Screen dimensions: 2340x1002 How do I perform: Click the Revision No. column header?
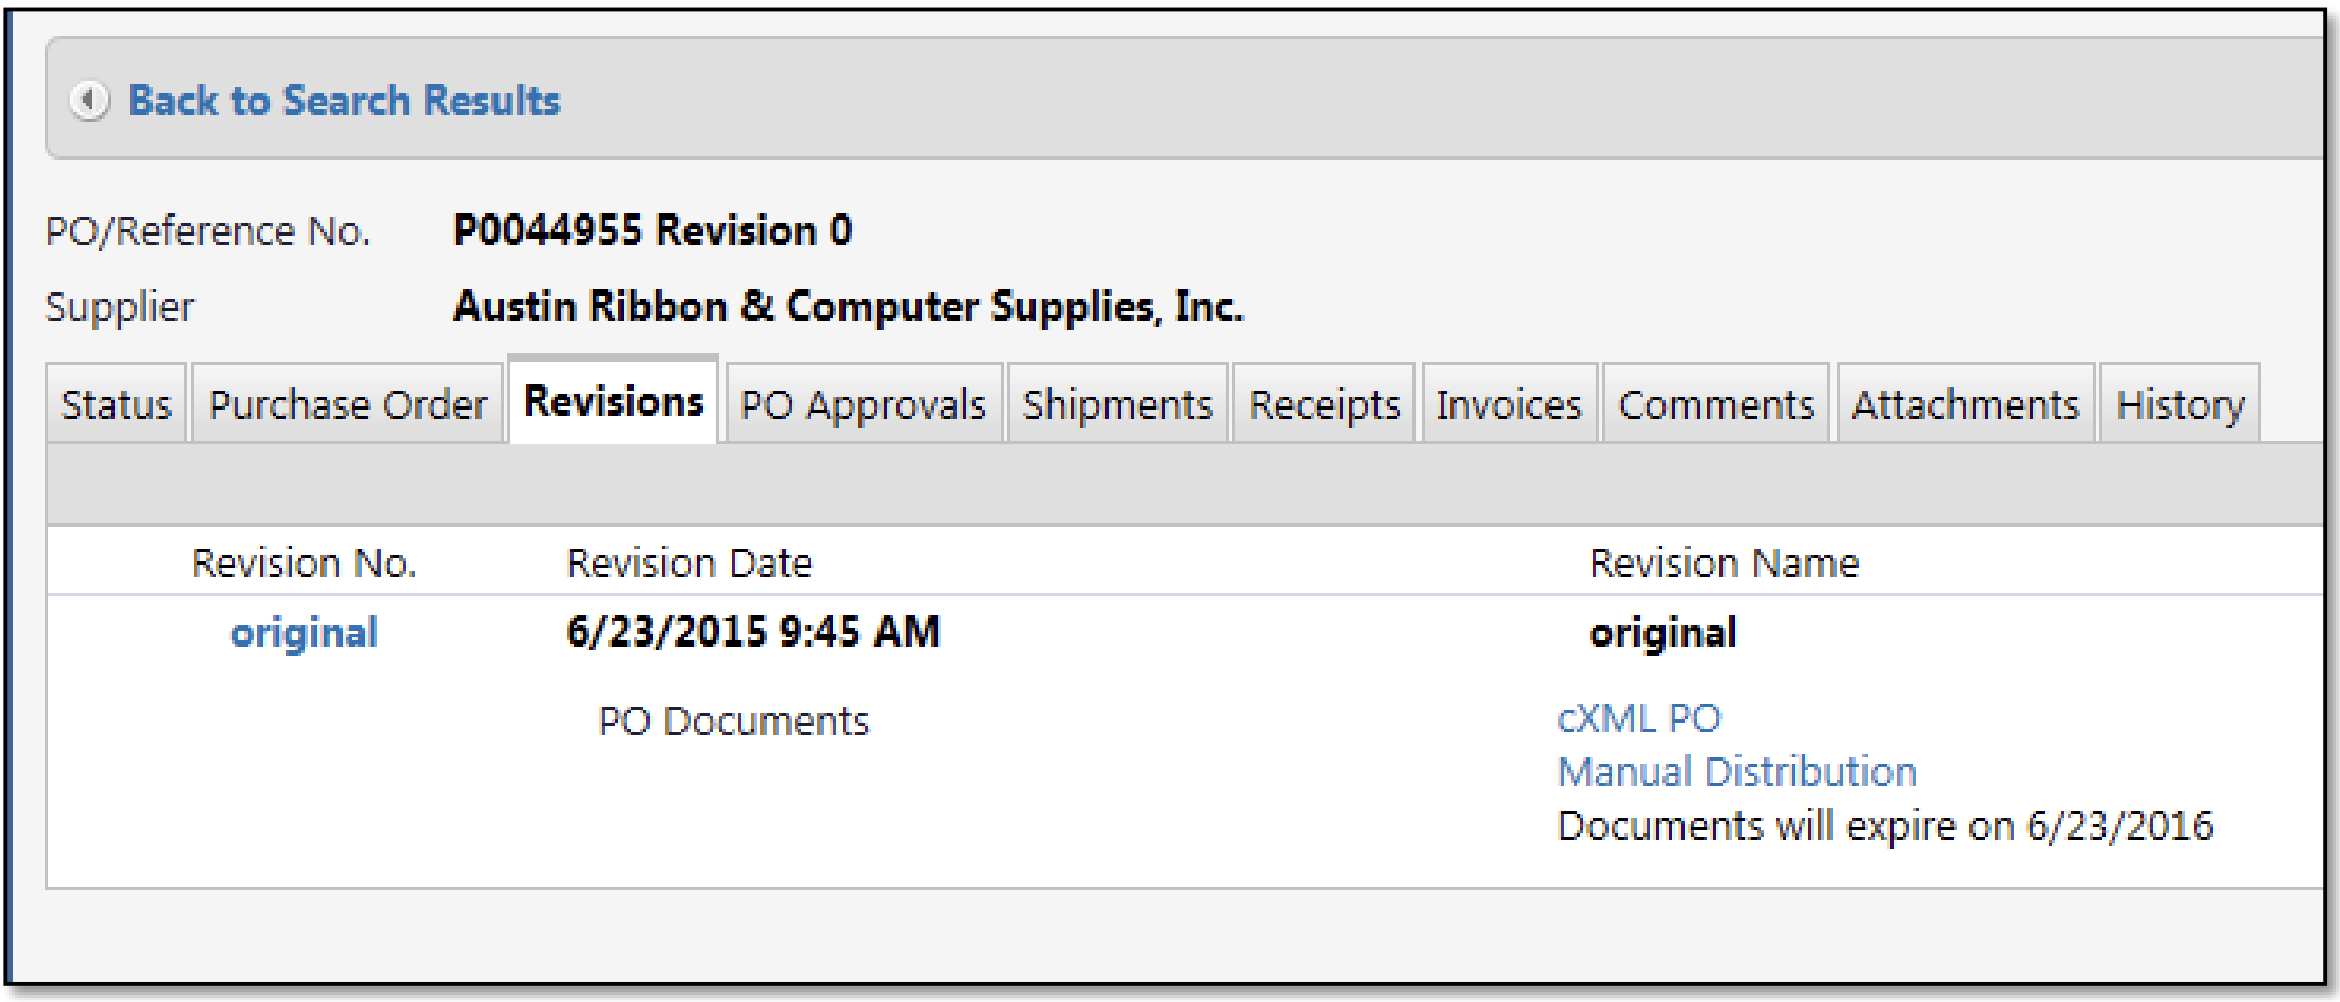[x=304, y=564]
